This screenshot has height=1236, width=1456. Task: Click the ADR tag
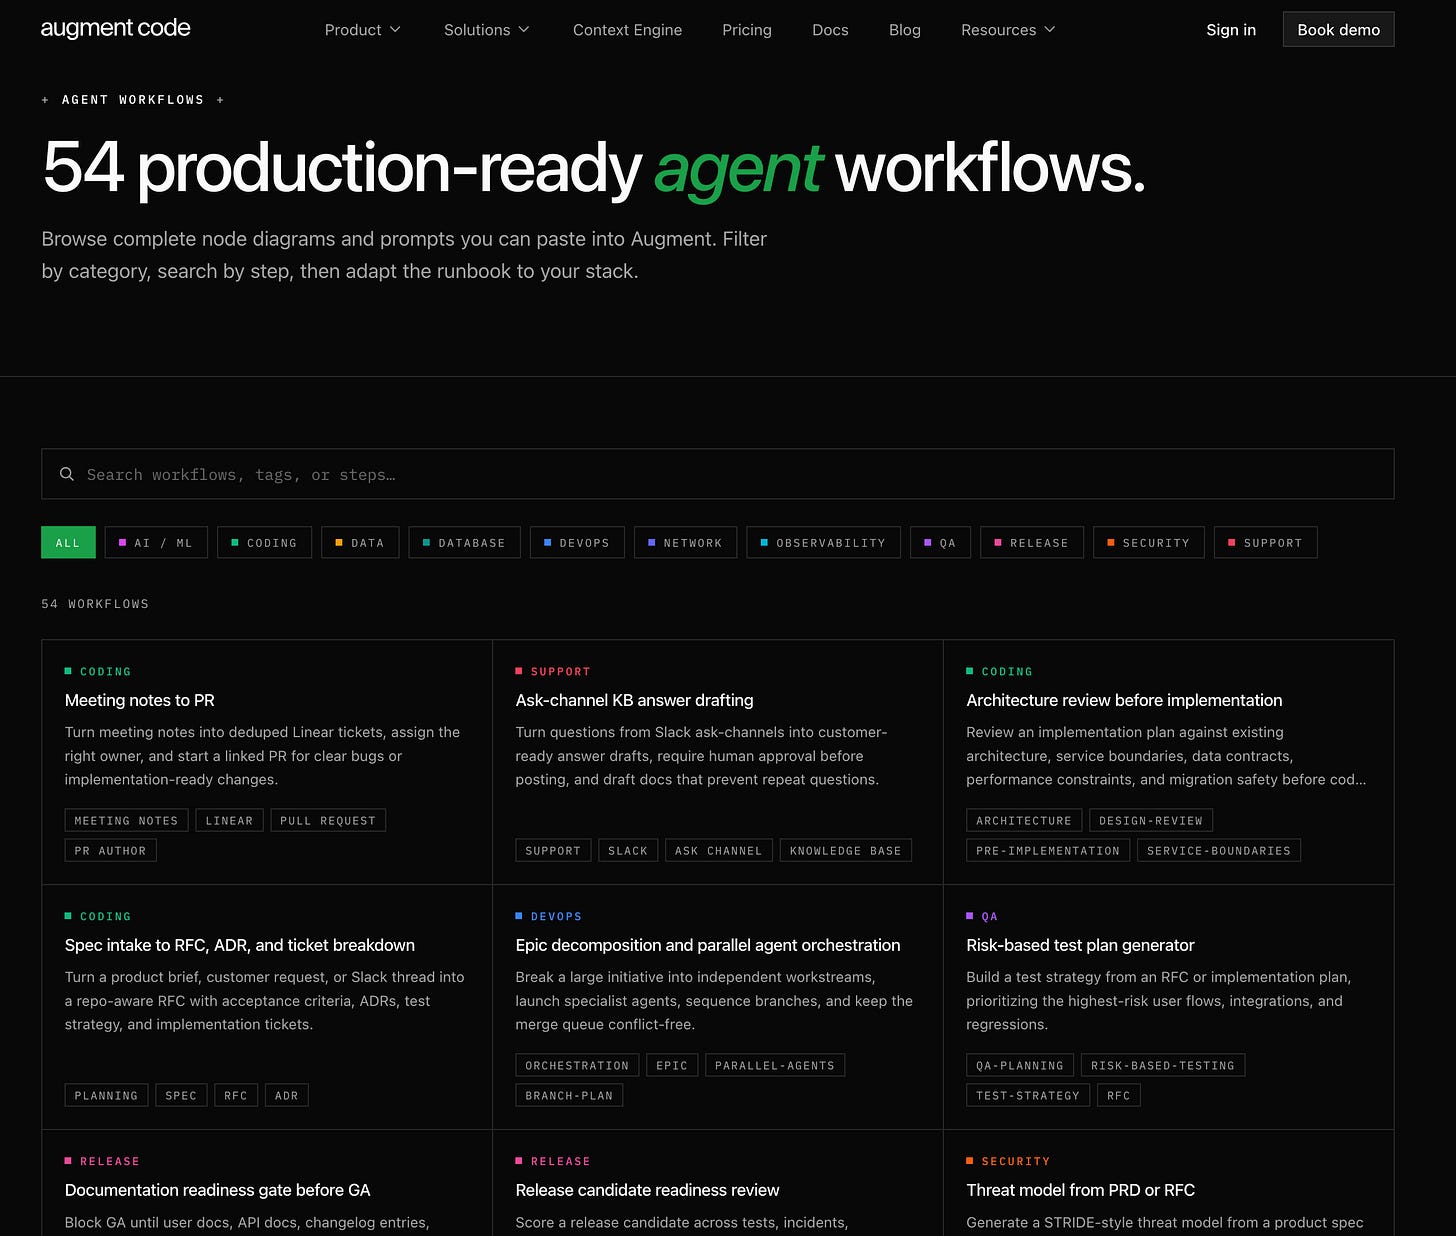click(287, 1096)
